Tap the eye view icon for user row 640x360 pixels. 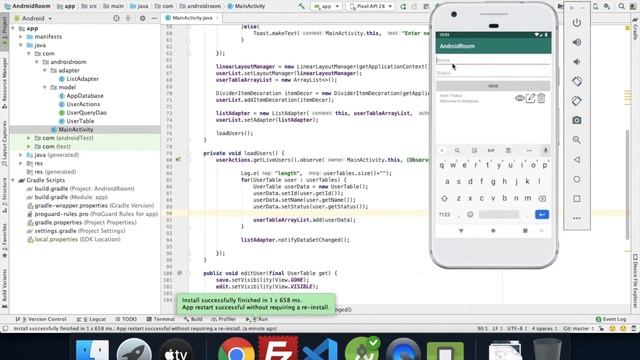[x=519, y=98]
